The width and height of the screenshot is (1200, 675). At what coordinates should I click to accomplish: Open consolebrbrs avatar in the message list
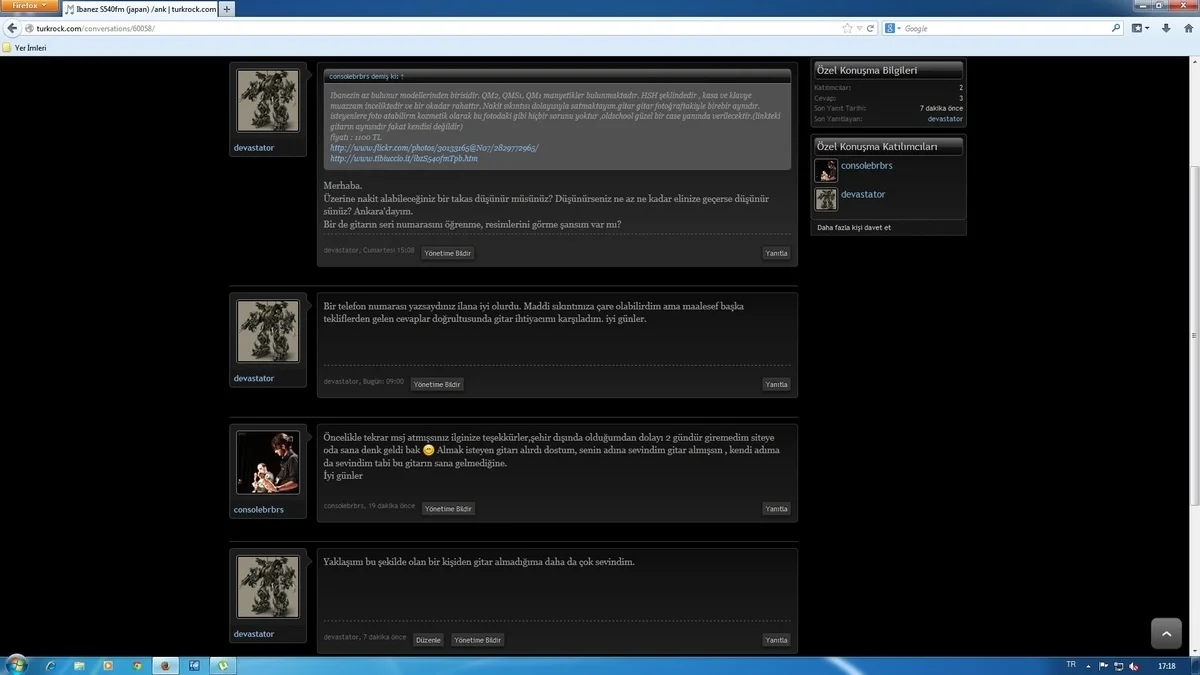[267, 462]
